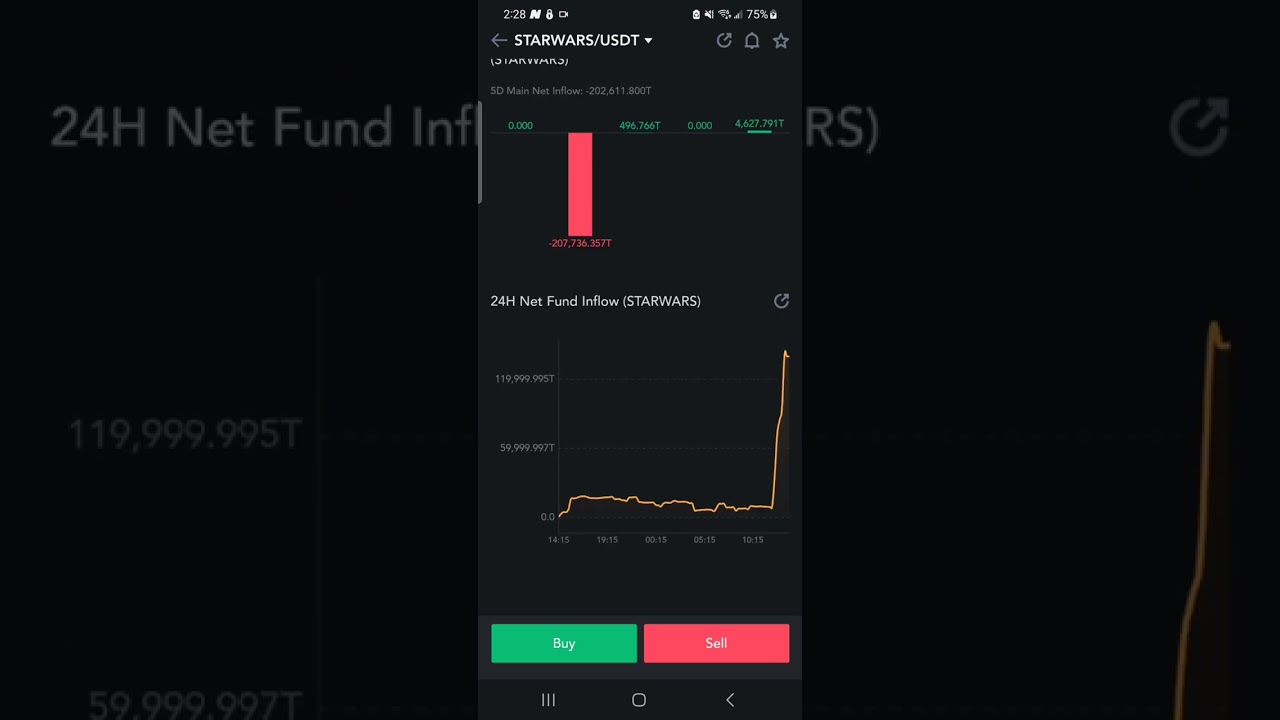Click the 59,999.997T axis label
The image size is (1280, 720).
tap(527, 447)
